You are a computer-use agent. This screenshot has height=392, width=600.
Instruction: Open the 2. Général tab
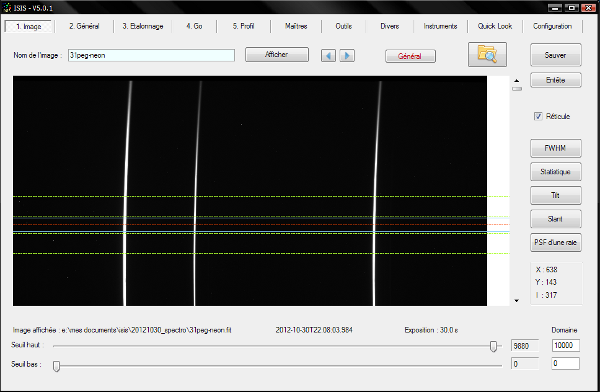84,26
